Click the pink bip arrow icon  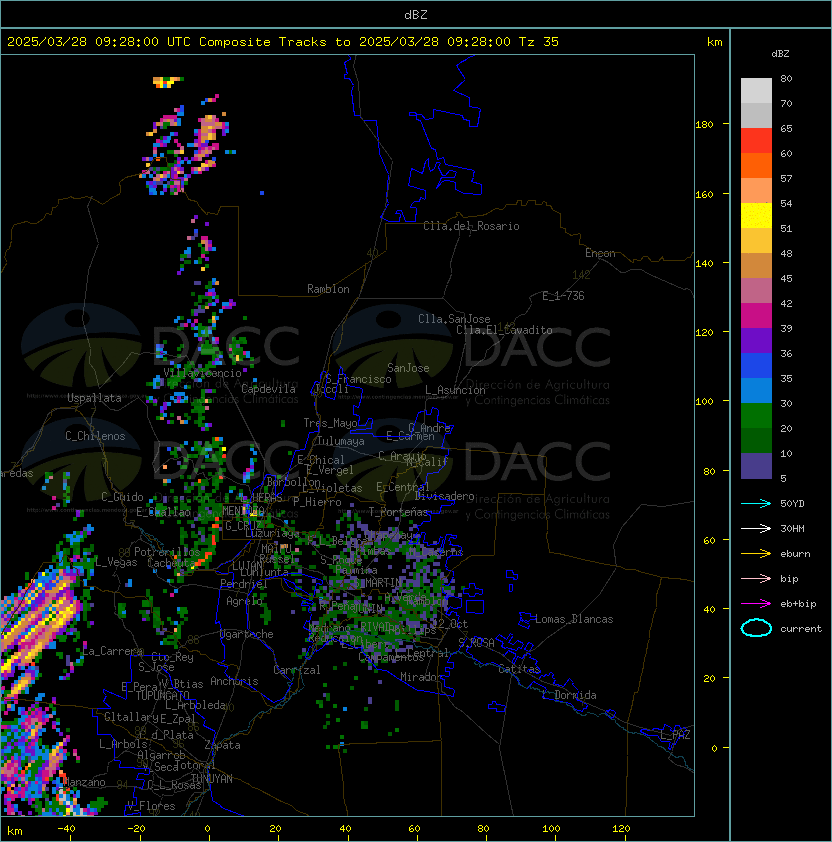pyautogui.click(x=756, y=579)
